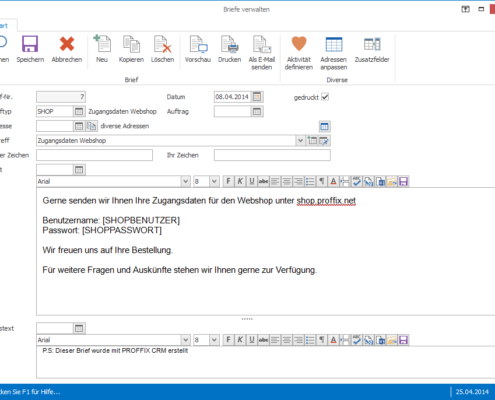Toggle underline in the main text editor
This screenshot has width=495, height=400.
click(252, 181)
